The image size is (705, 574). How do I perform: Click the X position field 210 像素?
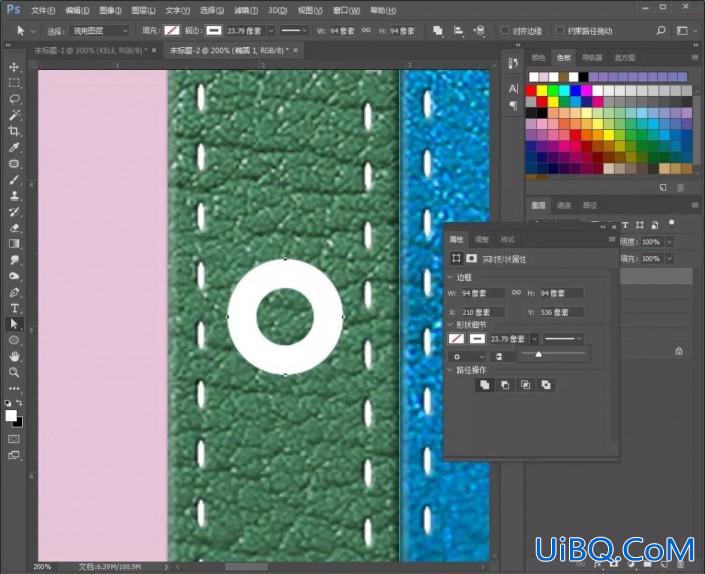point(481,312)
